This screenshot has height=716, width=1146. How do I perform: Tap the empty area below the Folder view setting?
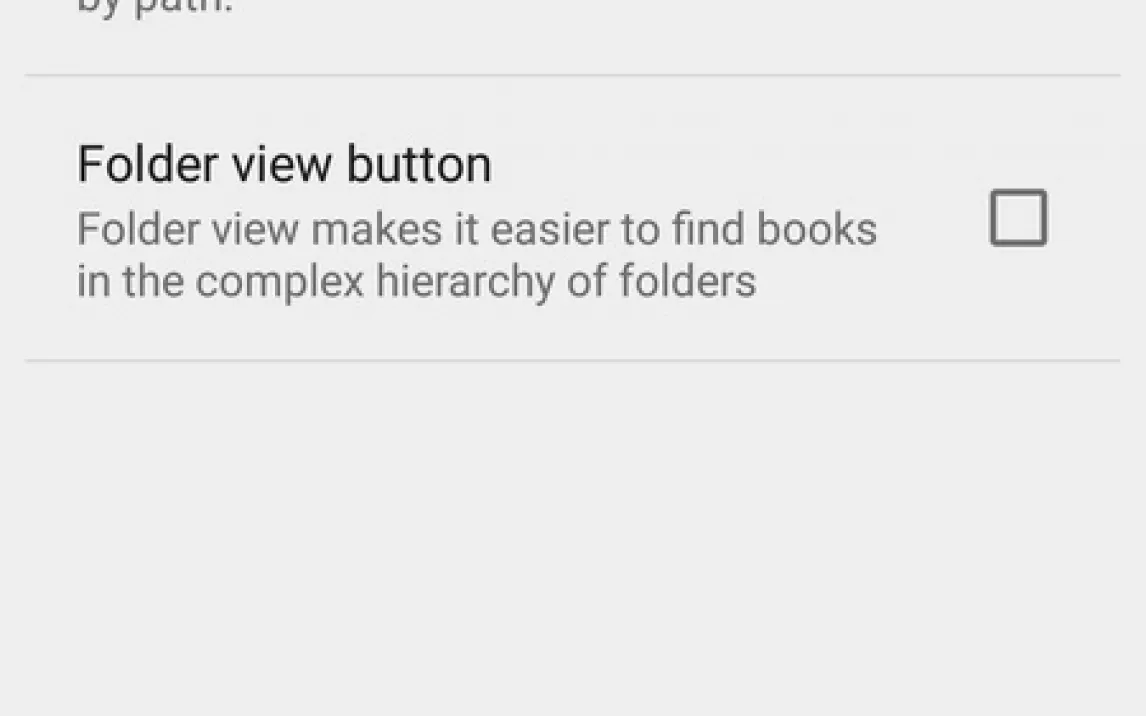coord(573,537)
